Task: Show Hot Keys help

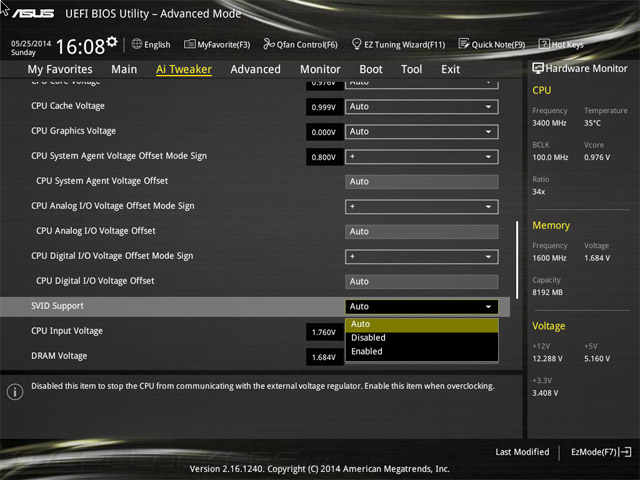Action: coord(561,44)
